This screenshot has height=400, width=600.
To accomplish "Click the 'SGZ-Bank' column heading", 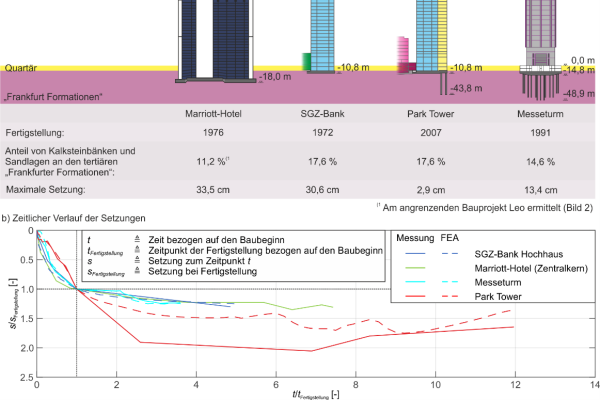I will coord(322,114).
